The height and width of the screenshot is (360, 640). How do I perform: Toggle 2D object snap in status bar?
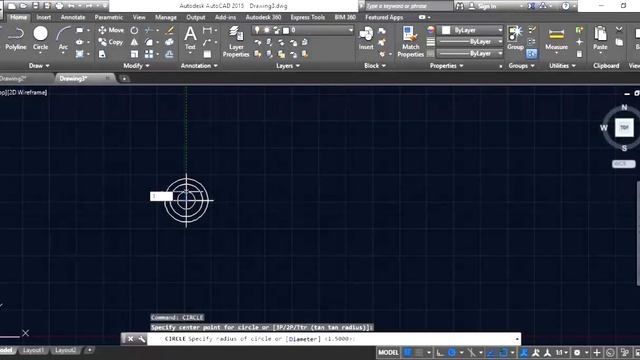[x=504, y=352]
